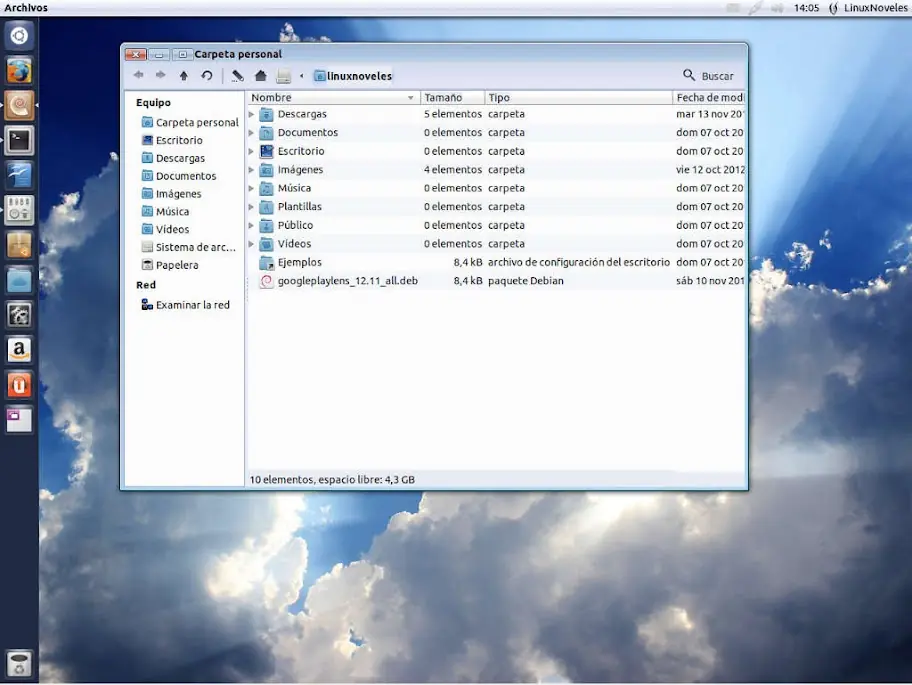This screenshot has height=685, width=912.
Task: Open Papelera in sidebar
Action: [x=170, y=265]
